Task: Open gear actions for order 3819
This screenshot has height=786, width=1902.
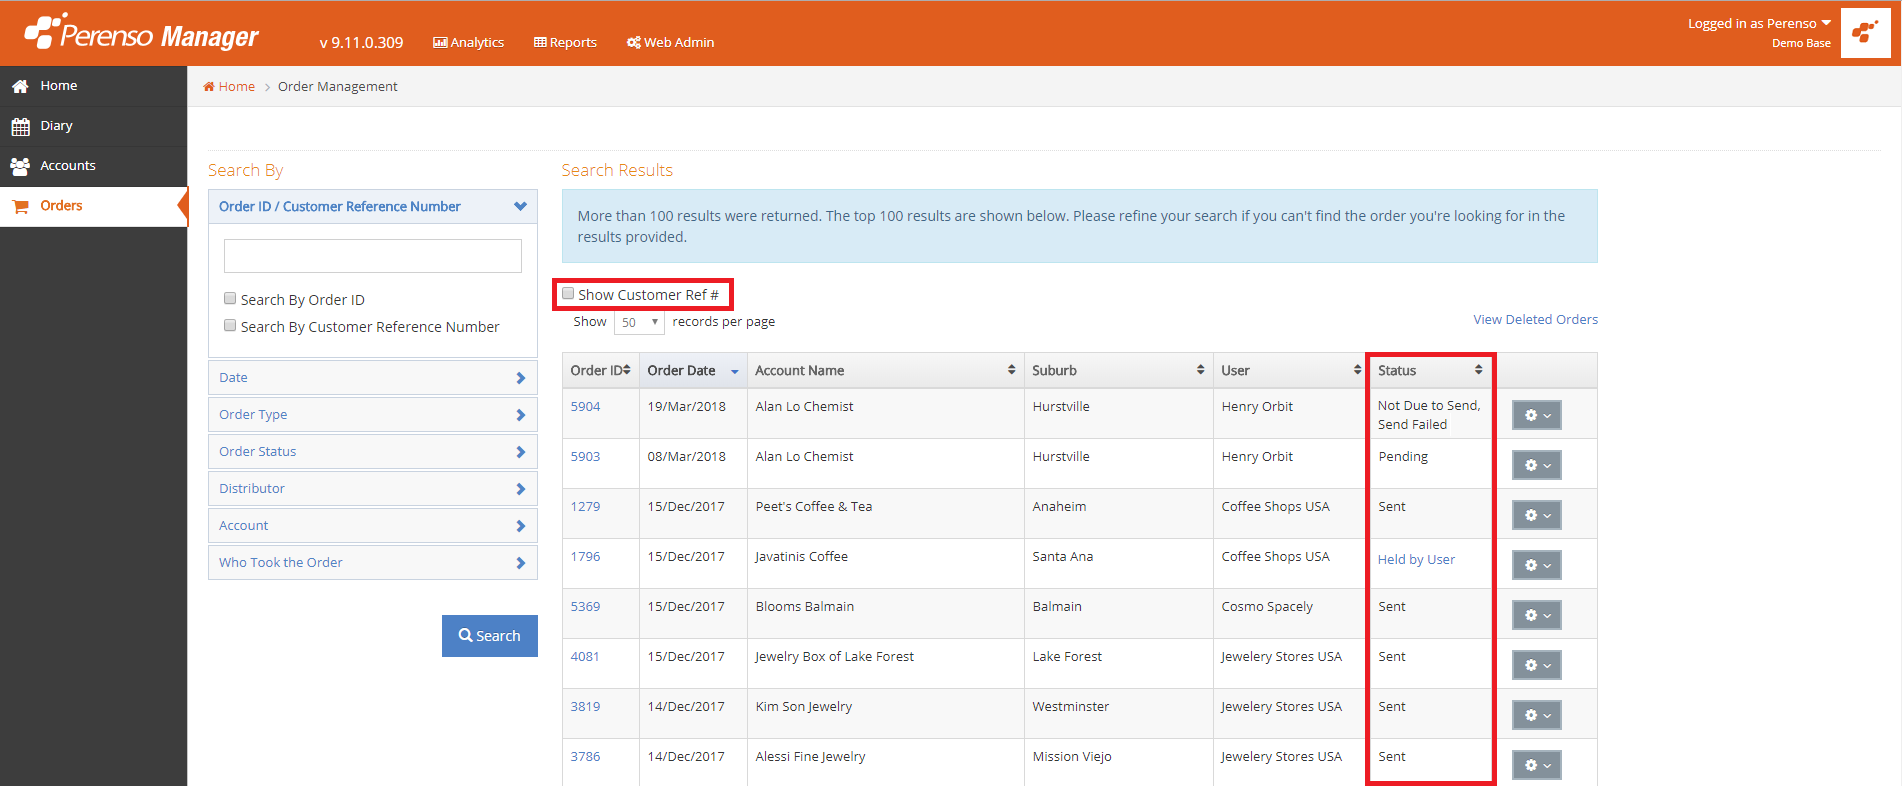Action: coord(1536,715)
